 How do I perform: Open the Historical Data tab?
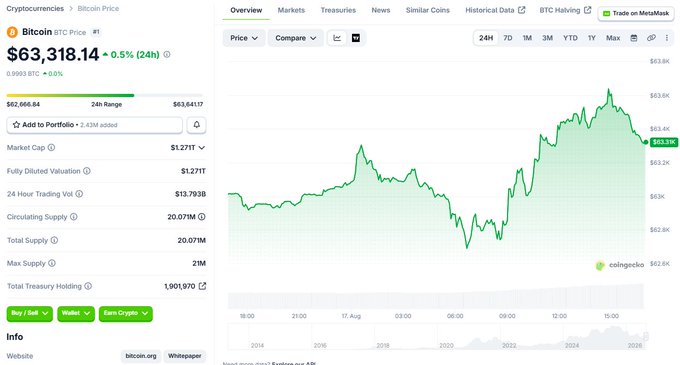pos(495,10)
